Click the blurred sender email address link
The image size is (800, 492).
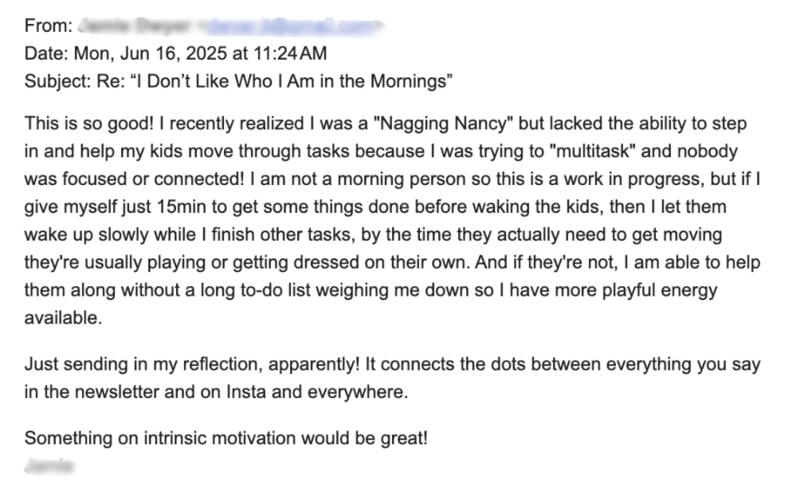291,26
